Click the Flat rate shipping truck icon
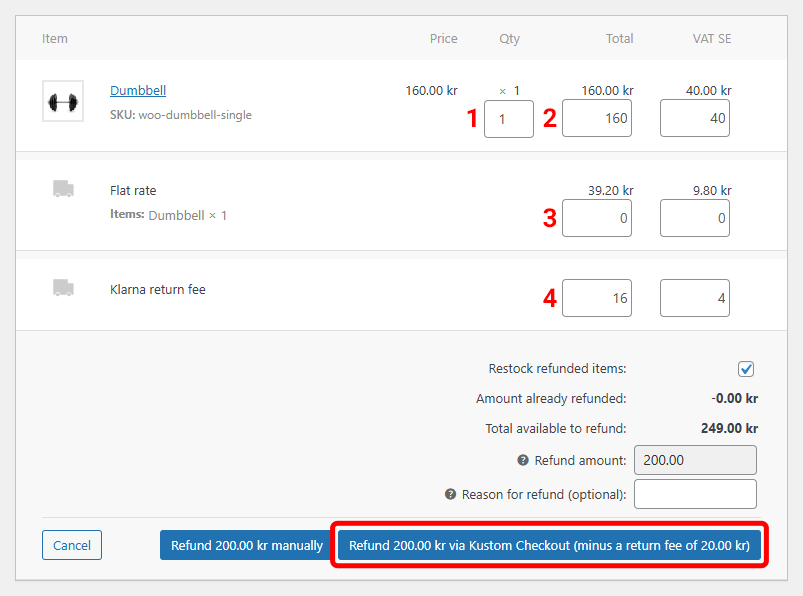The width and height of the screenshot is (803, 596). [x=63, y=189]
